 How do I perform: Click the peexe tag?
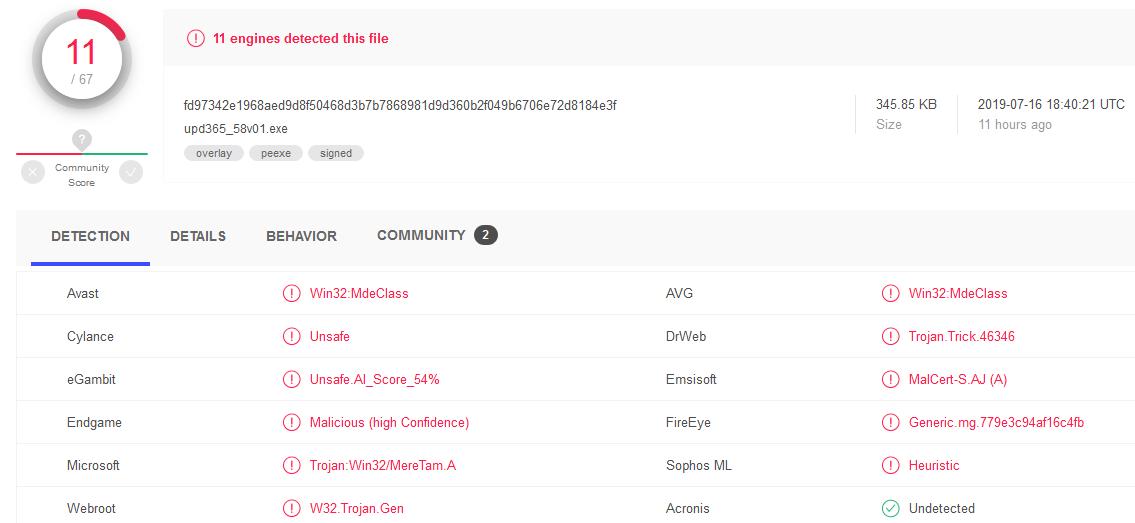[x=276, y=154]
